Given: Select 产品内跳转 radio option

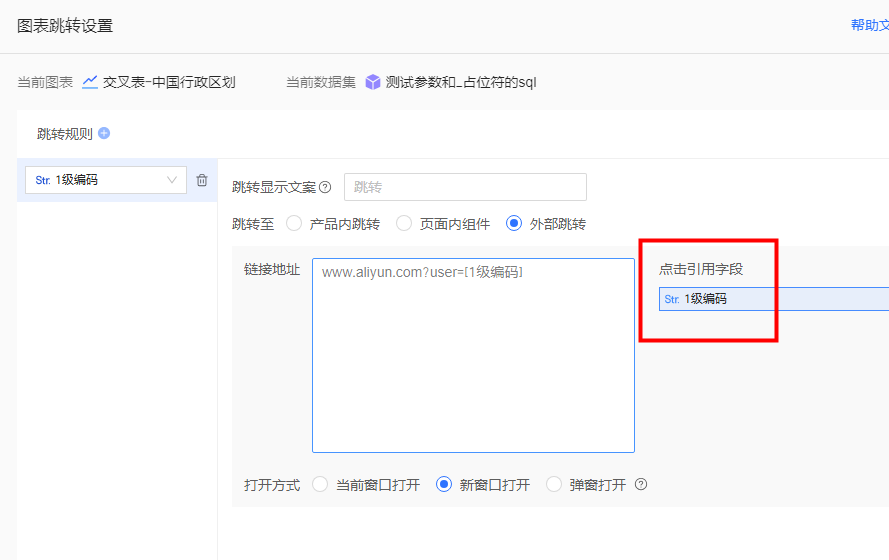Looking at the screenshot, I should [294, 224].
